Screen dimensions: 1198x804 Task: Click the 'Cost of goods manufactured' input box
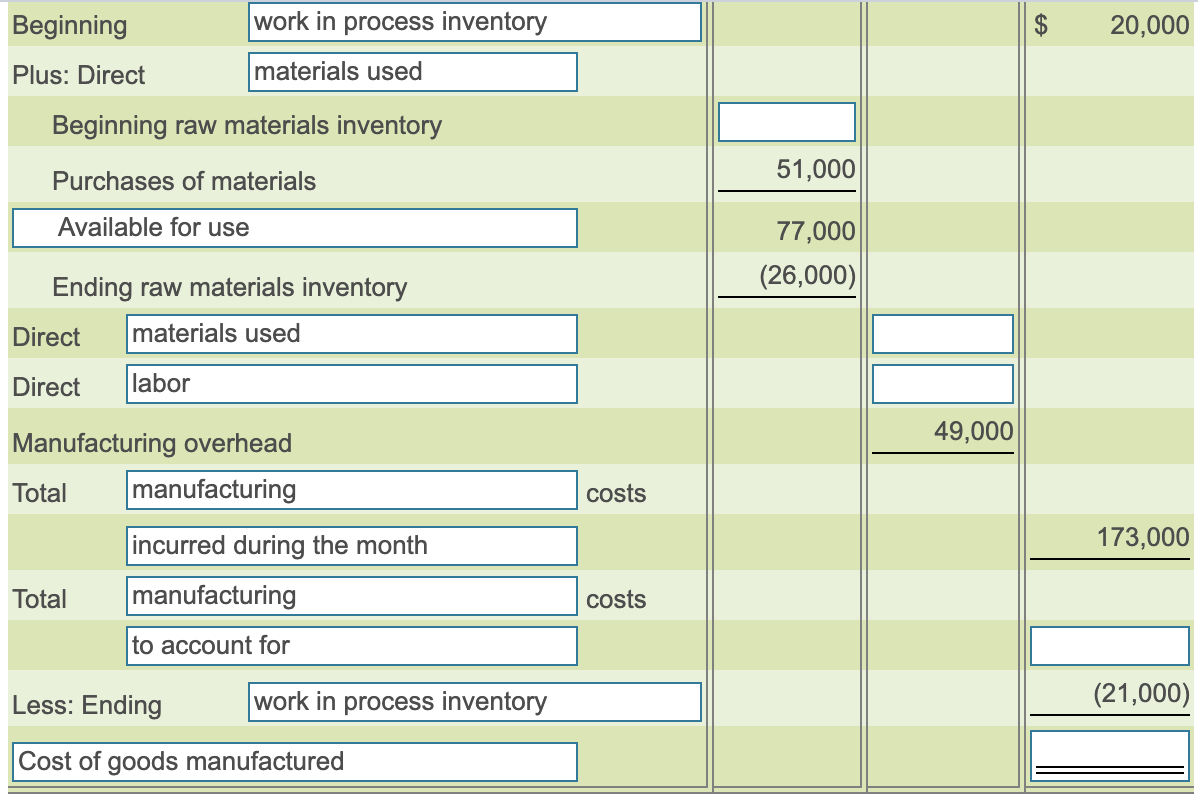point(294,761)
